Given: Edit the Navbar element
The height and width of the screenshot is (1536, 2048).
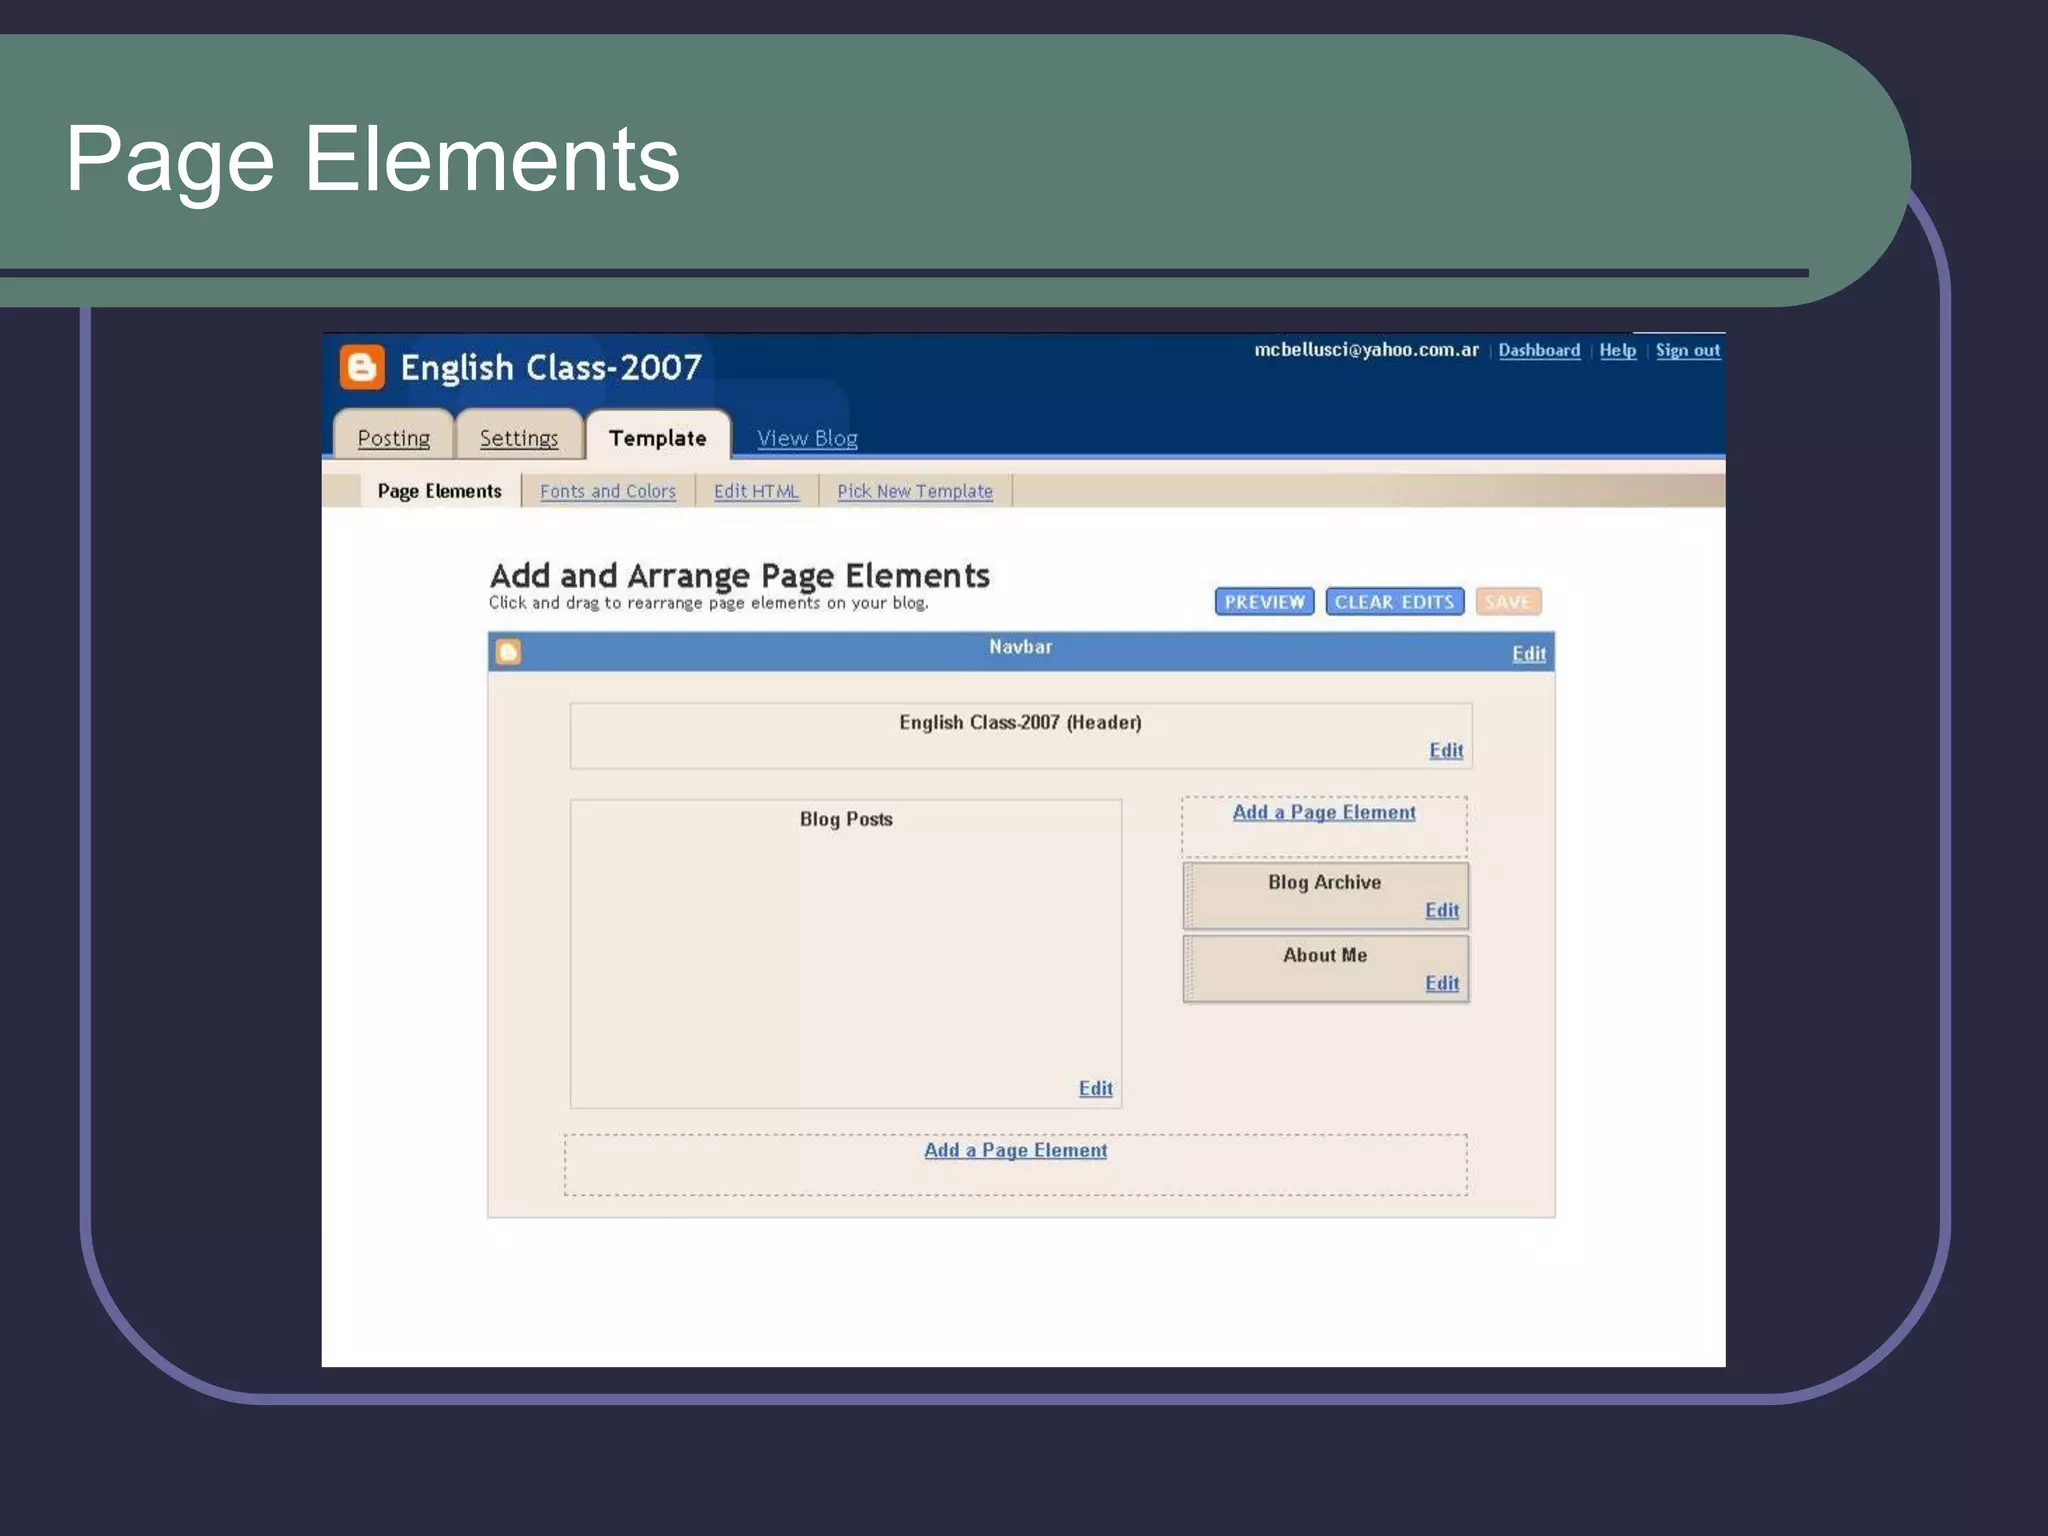Looking at the screenshot, I should [1528, 654].
